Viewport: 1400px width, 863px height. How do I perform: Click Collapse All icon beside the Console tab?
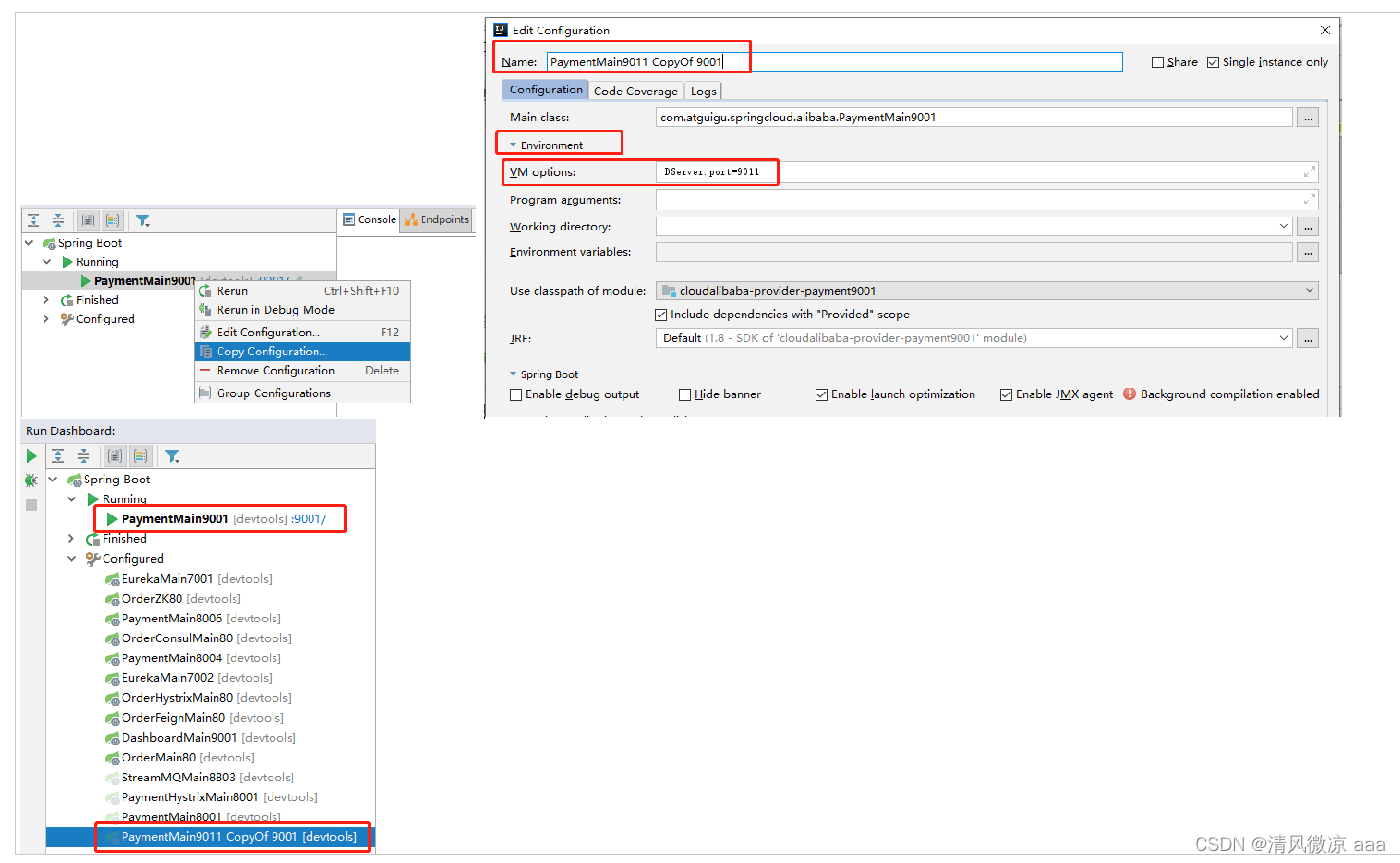(59, 220)
